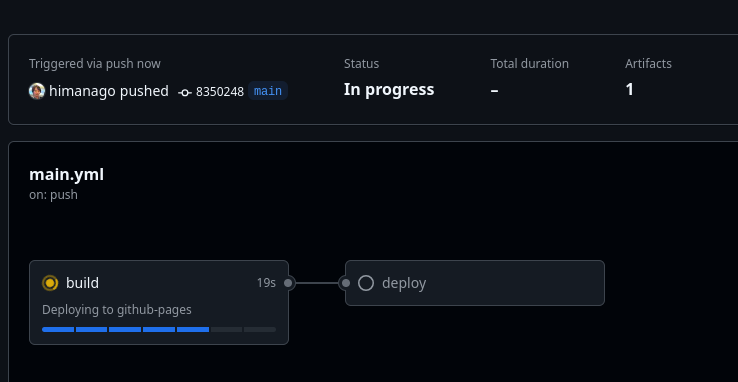
Task: Click the build job's output connector dot
Action: [288, 283]
